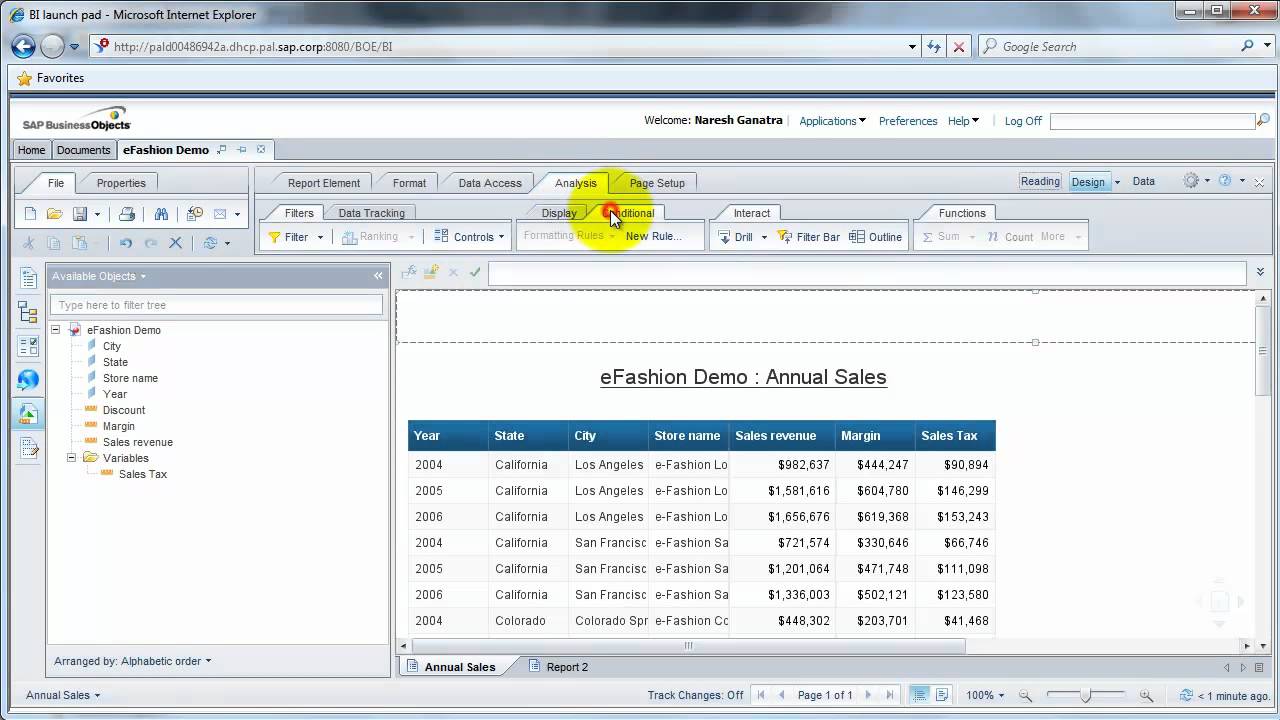Go to the Documents tab
This screenshot has height=720, width=1280.
[83, 150]
